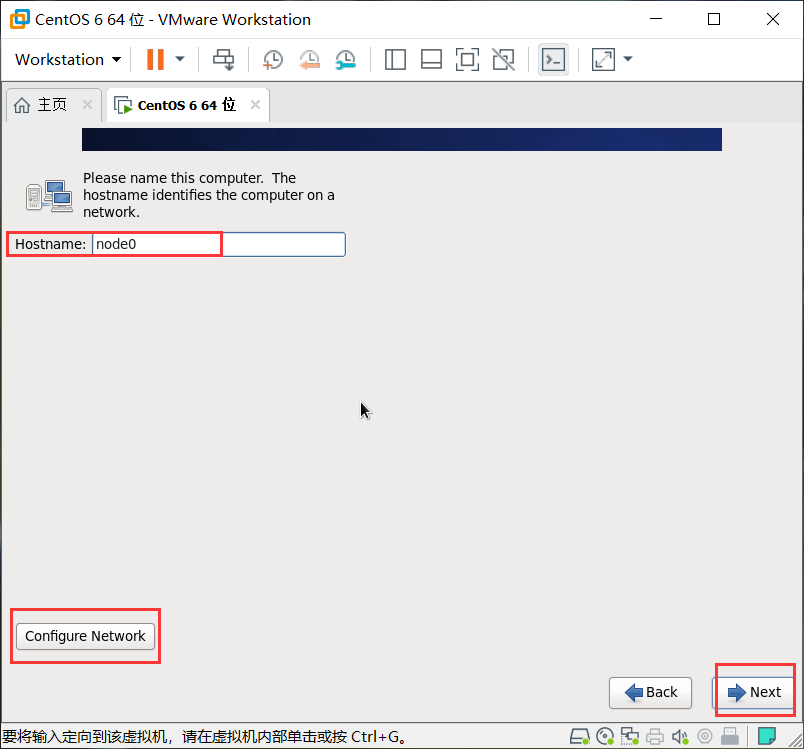Viewport: 804px width, 749px height.
Task: Toggle the thumbnail bar view
Action: [x=431, y=59]
